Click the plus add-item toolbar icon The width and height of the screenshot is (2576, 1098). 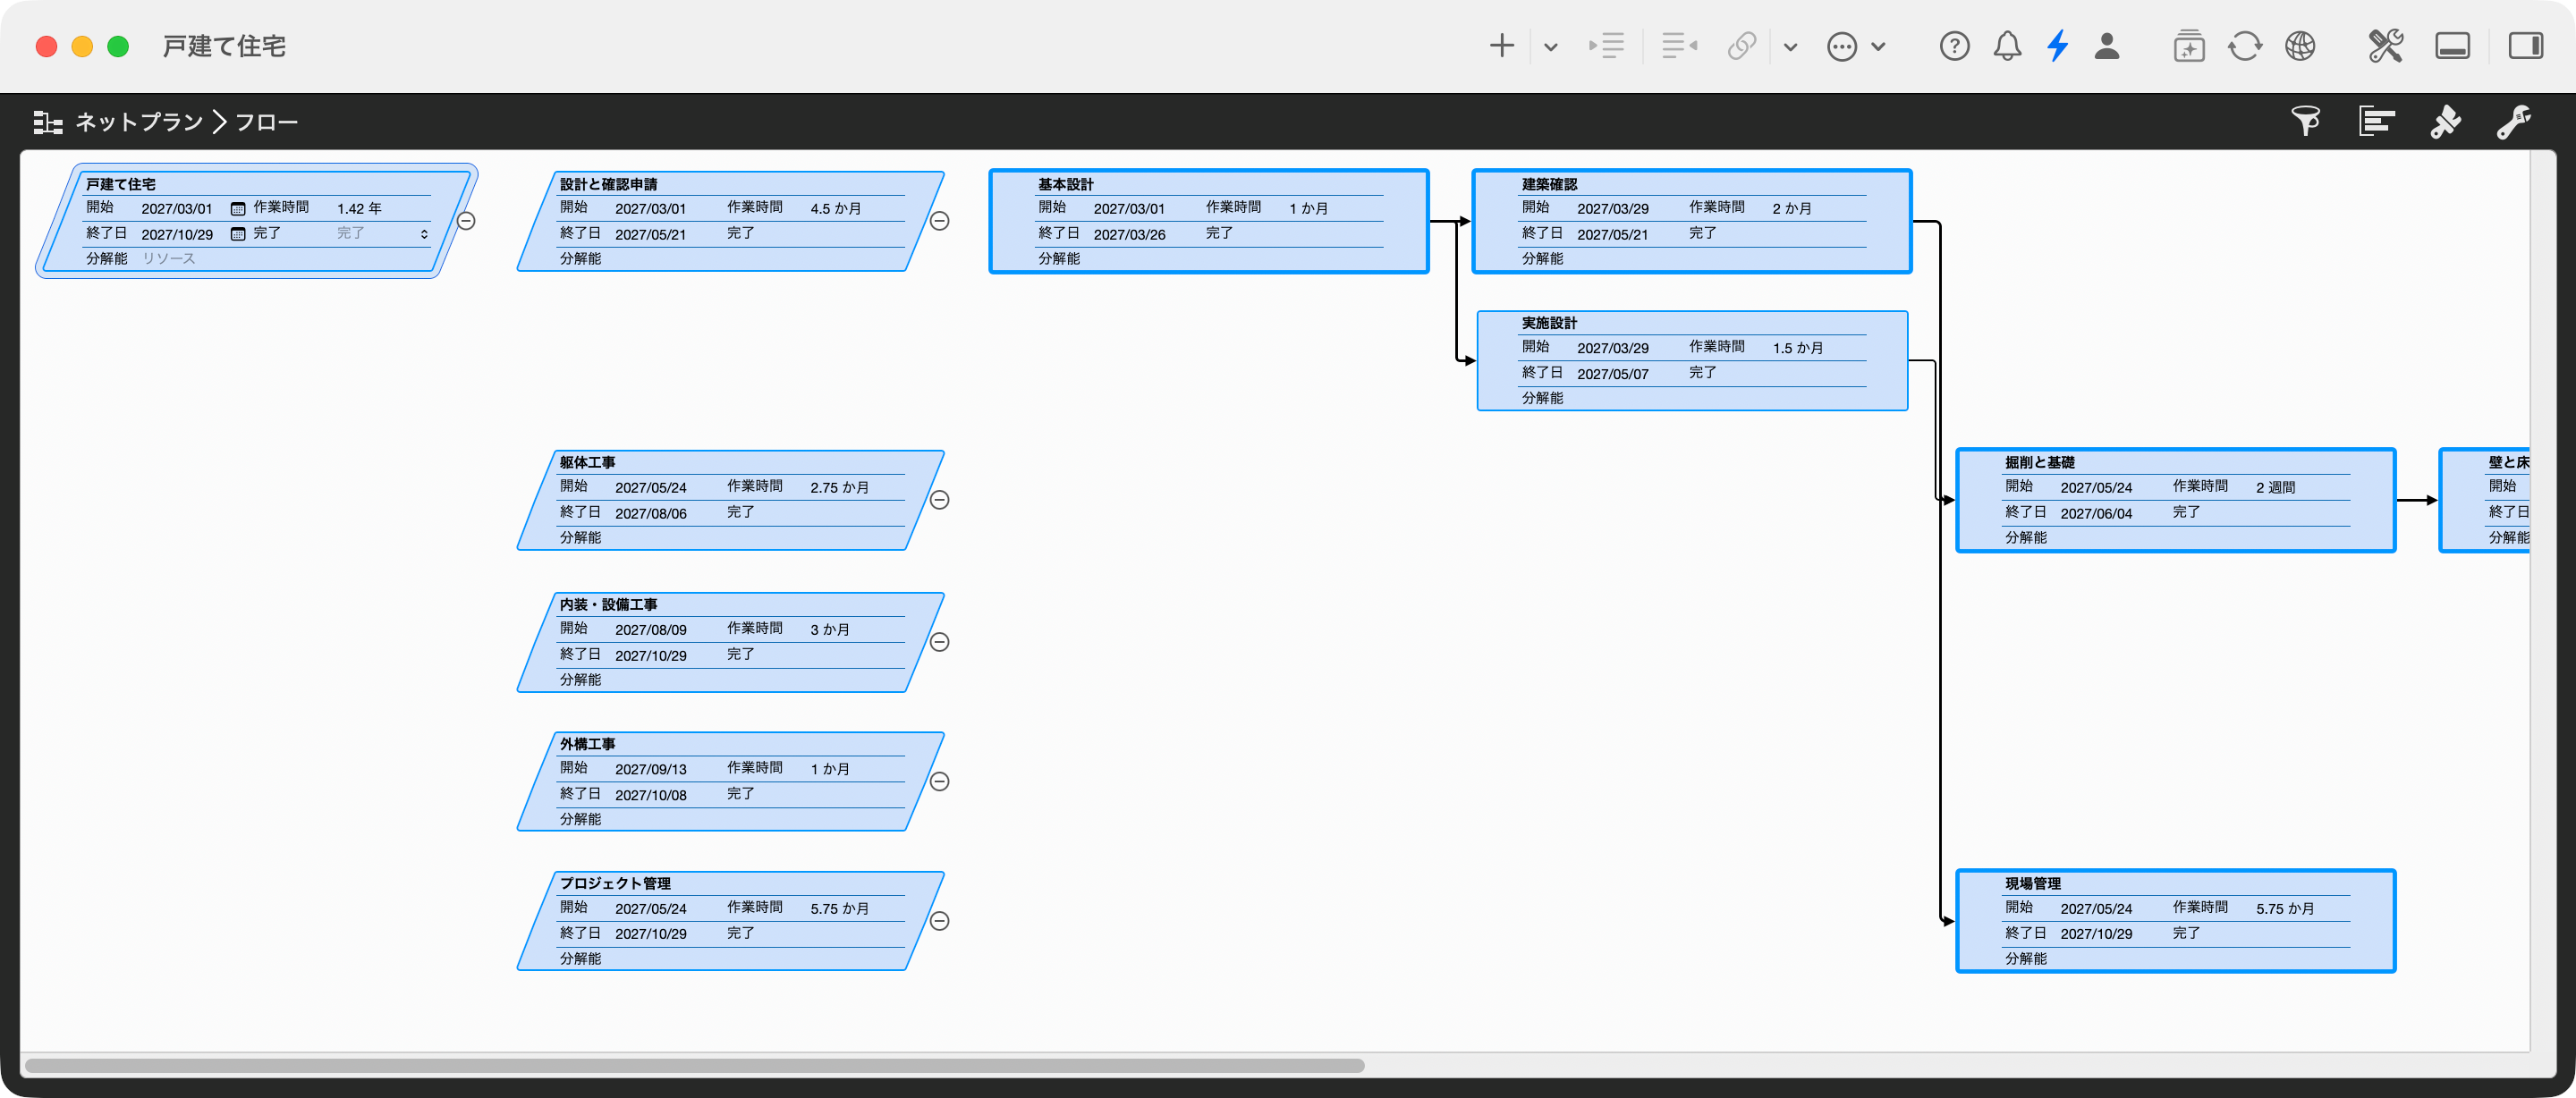coord(1501,46)
